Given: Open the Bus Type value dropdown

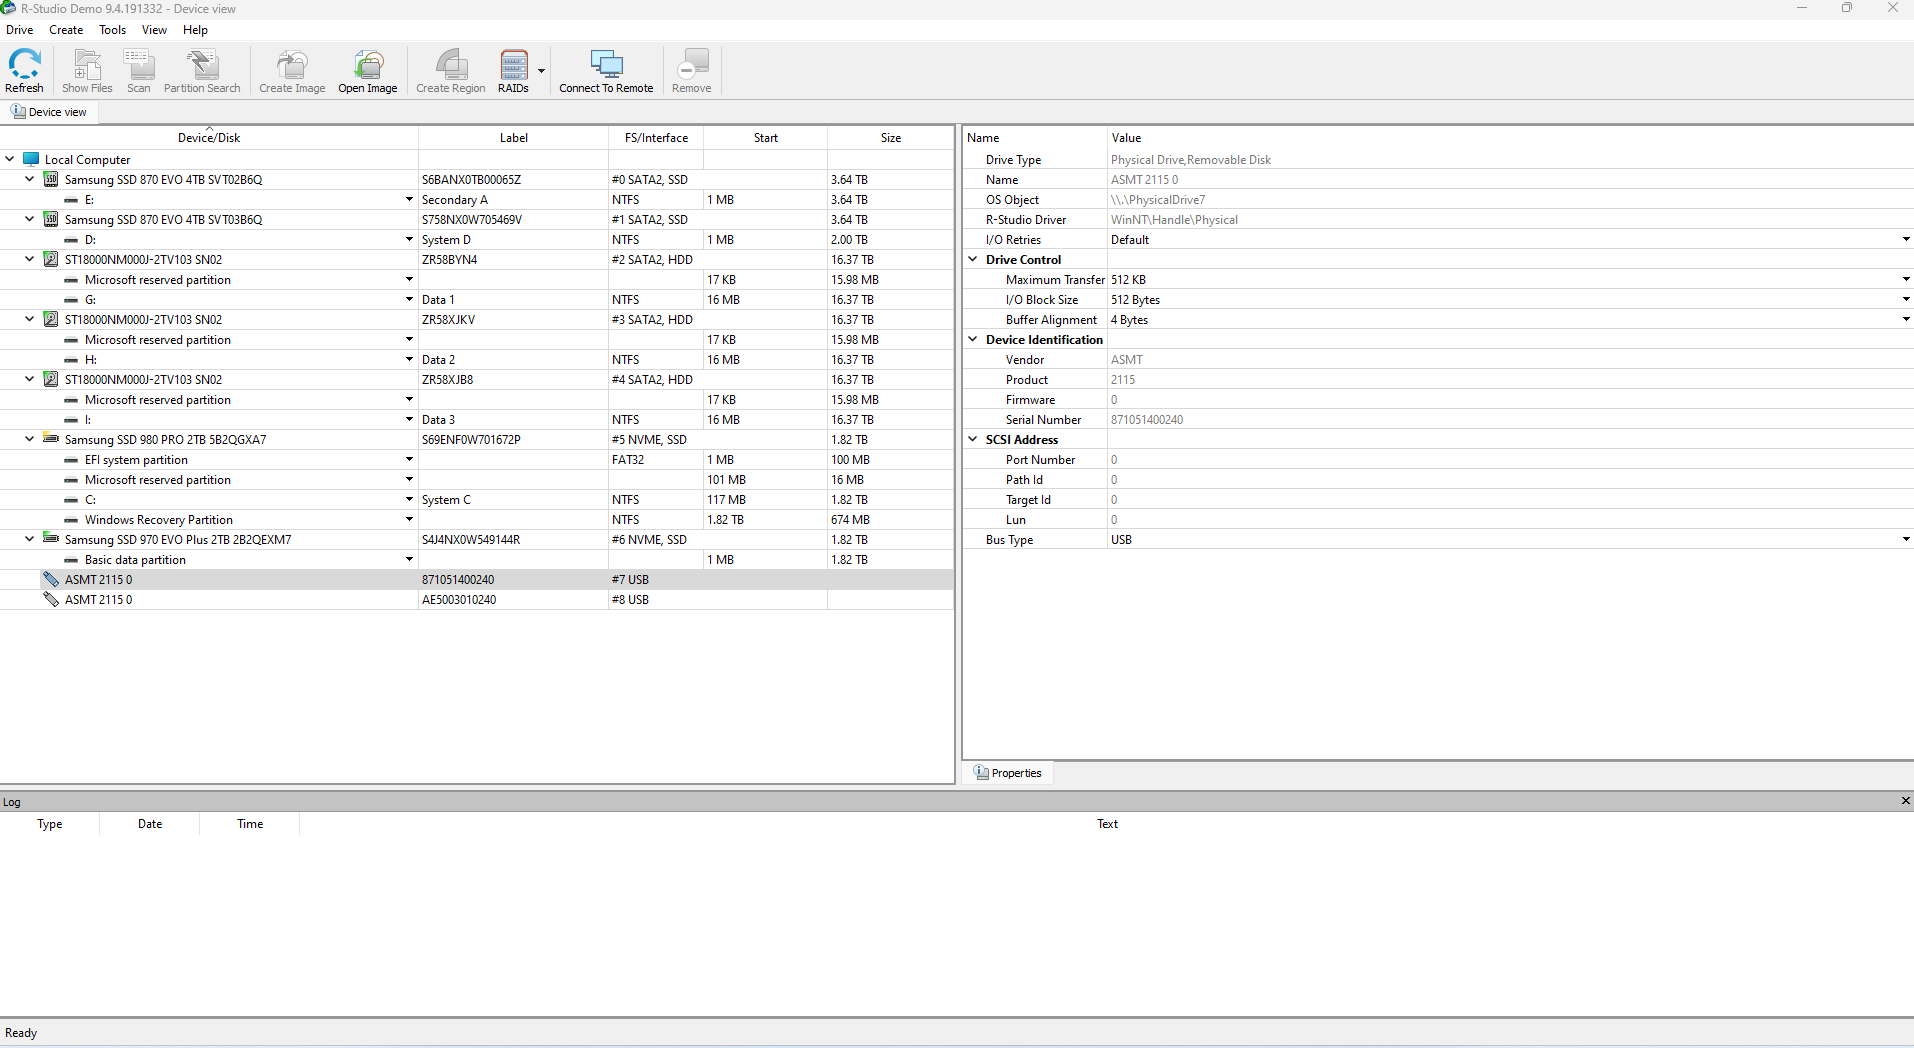Looking at the screenshot, I should click(1906, 540).
